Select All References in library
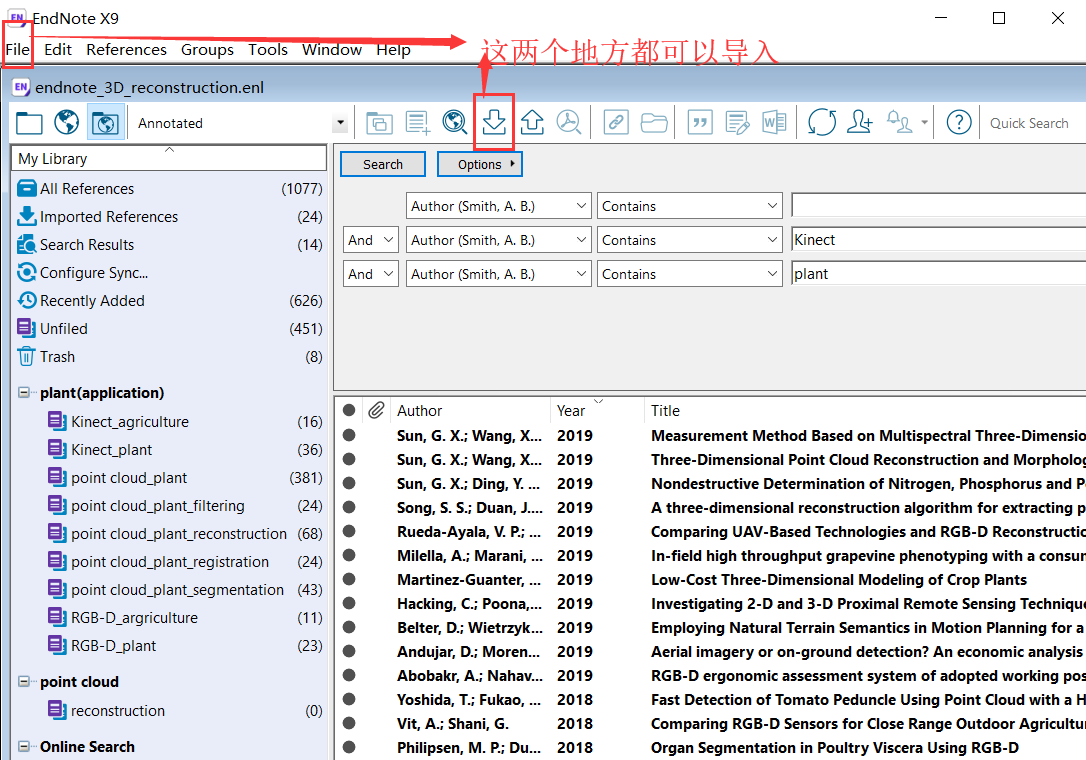 (170, 188)
